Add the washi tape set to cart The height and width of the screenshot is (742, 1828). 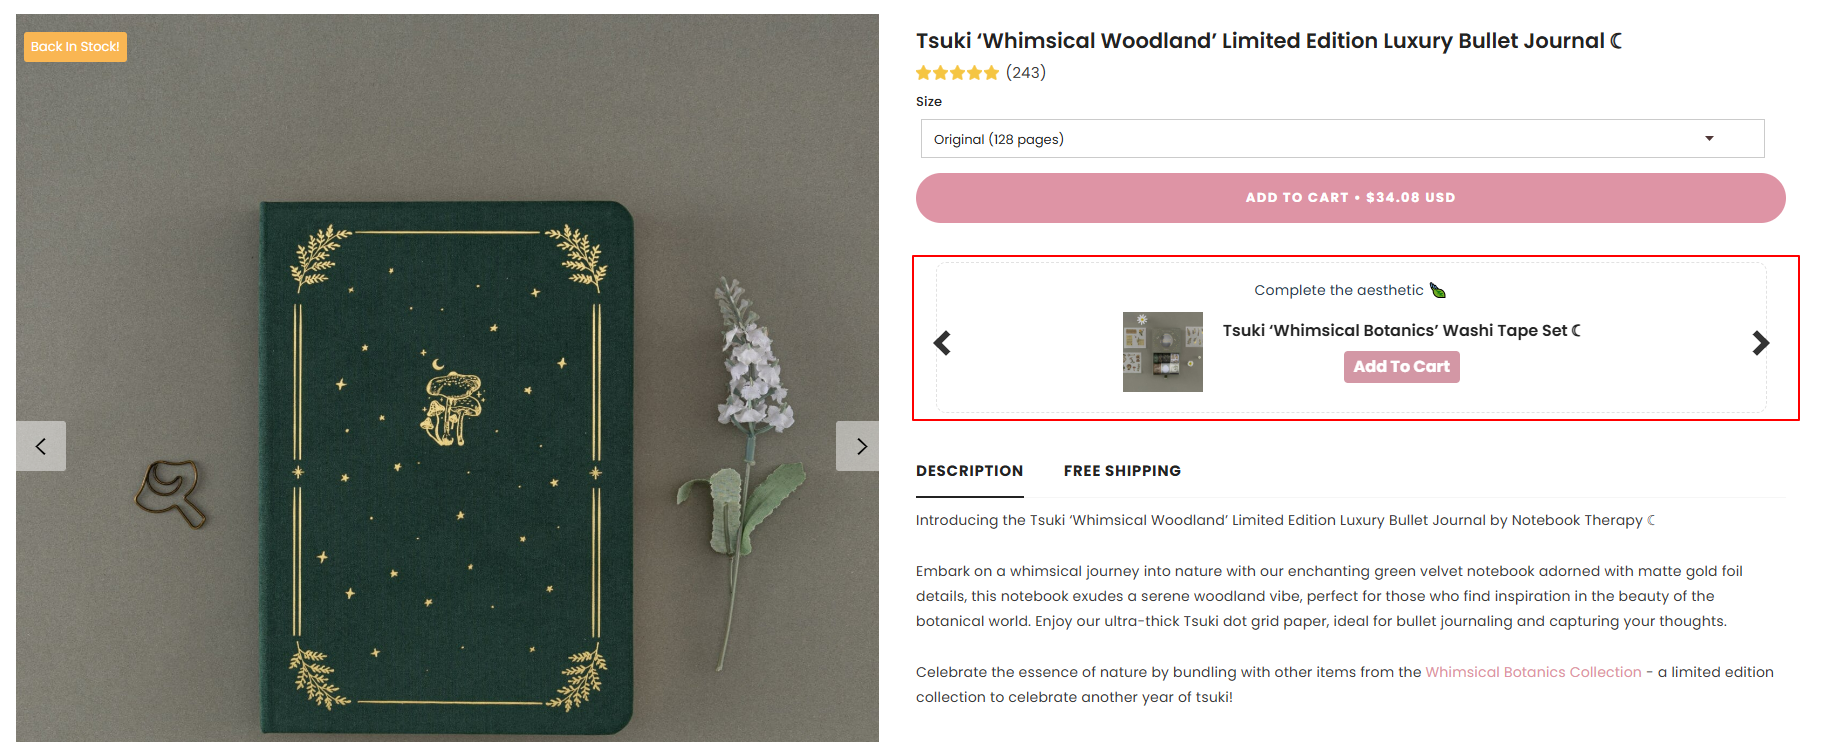coord(1401,366)
